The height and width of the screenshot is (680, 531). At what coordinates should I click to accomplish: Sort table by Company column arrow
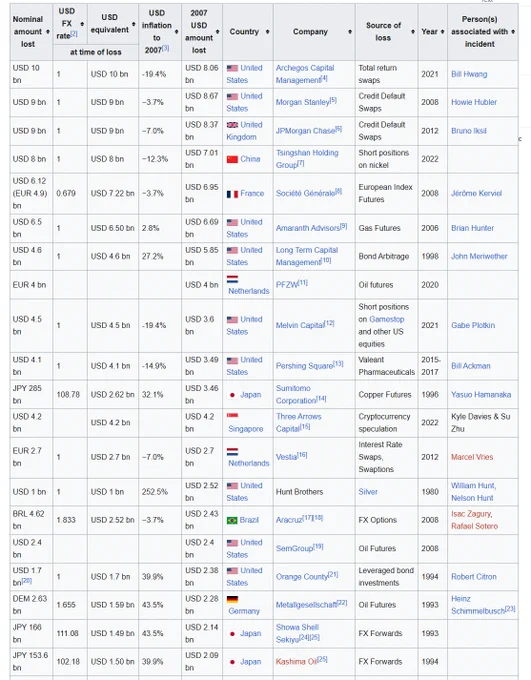[x=350, y=32]
